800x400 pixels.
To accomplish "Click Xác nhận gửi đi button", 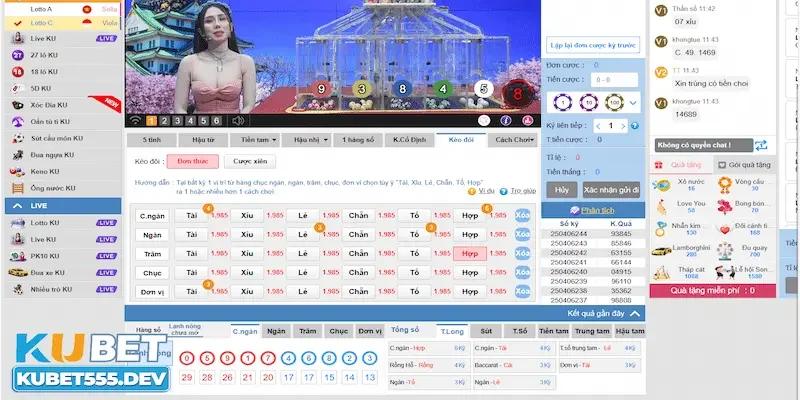I will click(611, 190).
